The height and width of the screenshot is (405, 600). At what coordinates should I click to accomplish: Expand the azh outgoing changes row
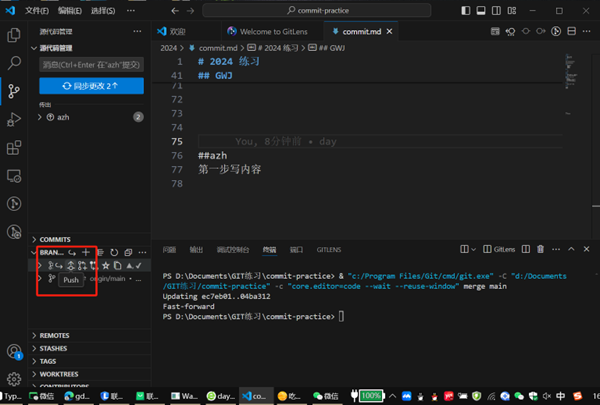pos(90,117)
